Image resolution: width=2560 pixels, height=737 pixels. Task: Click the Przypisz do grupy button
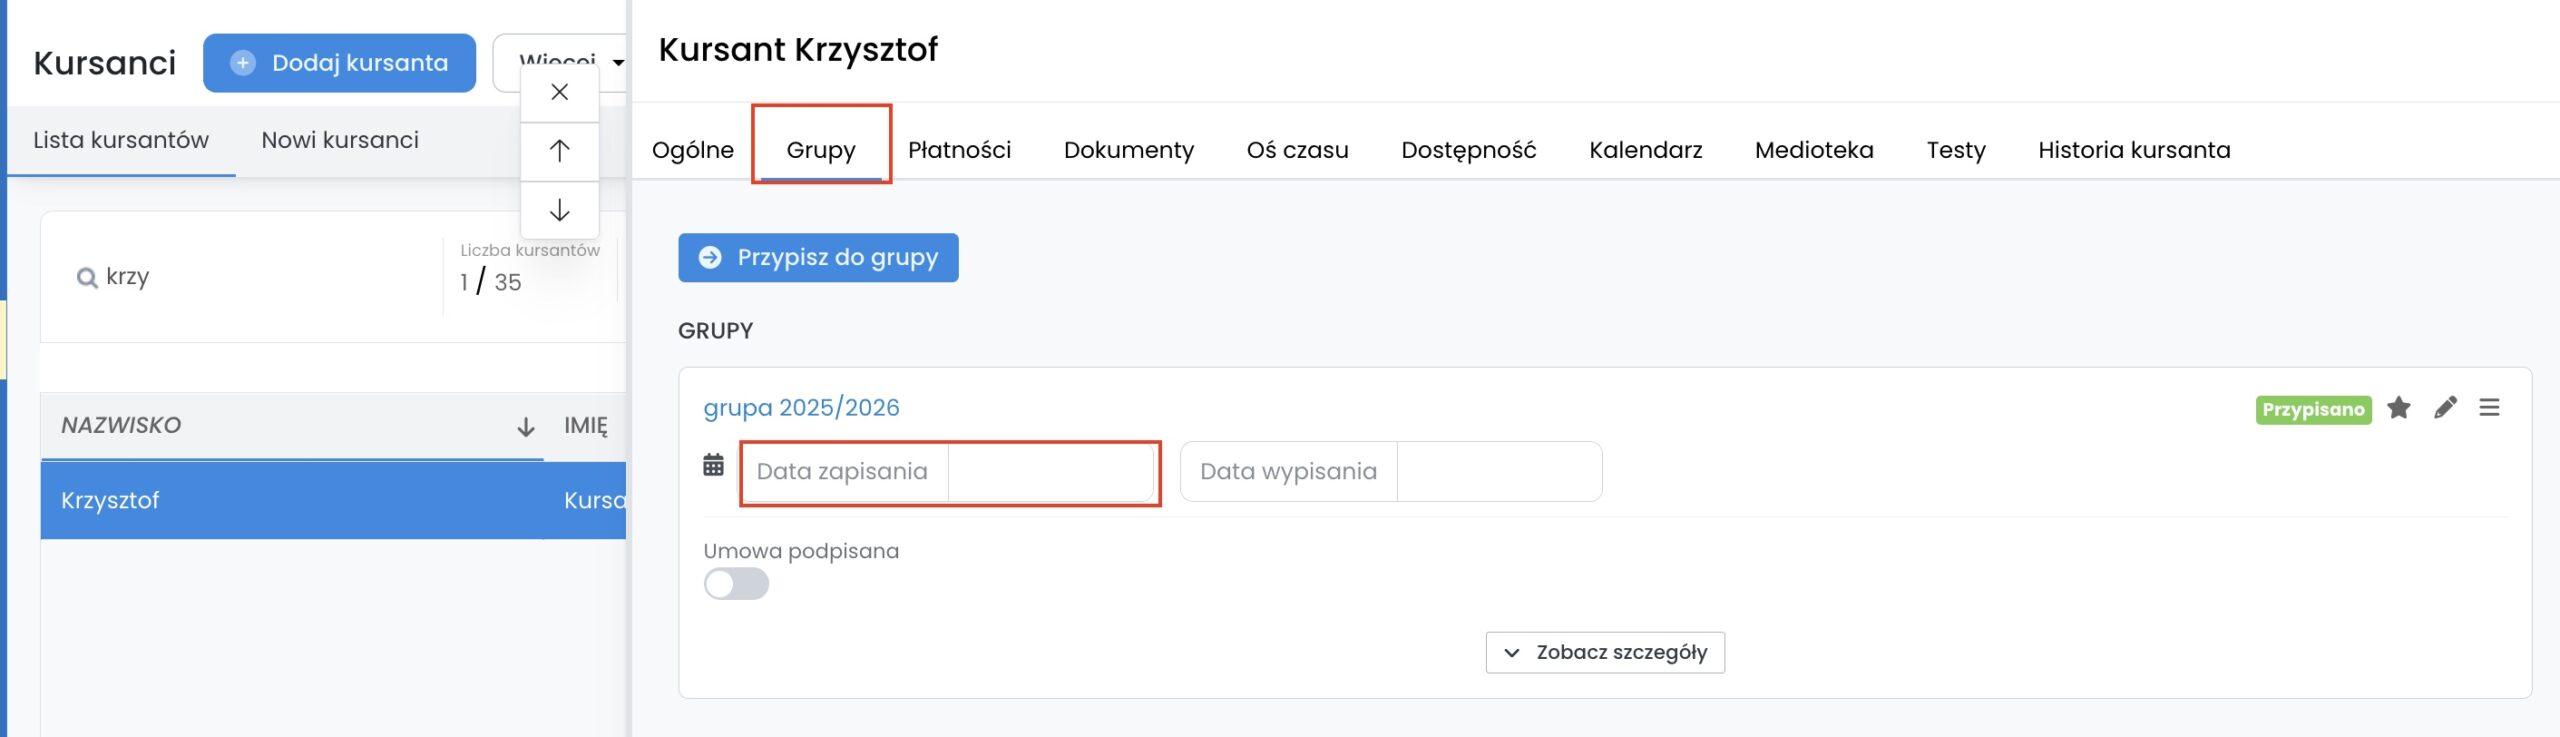point(817,258)
